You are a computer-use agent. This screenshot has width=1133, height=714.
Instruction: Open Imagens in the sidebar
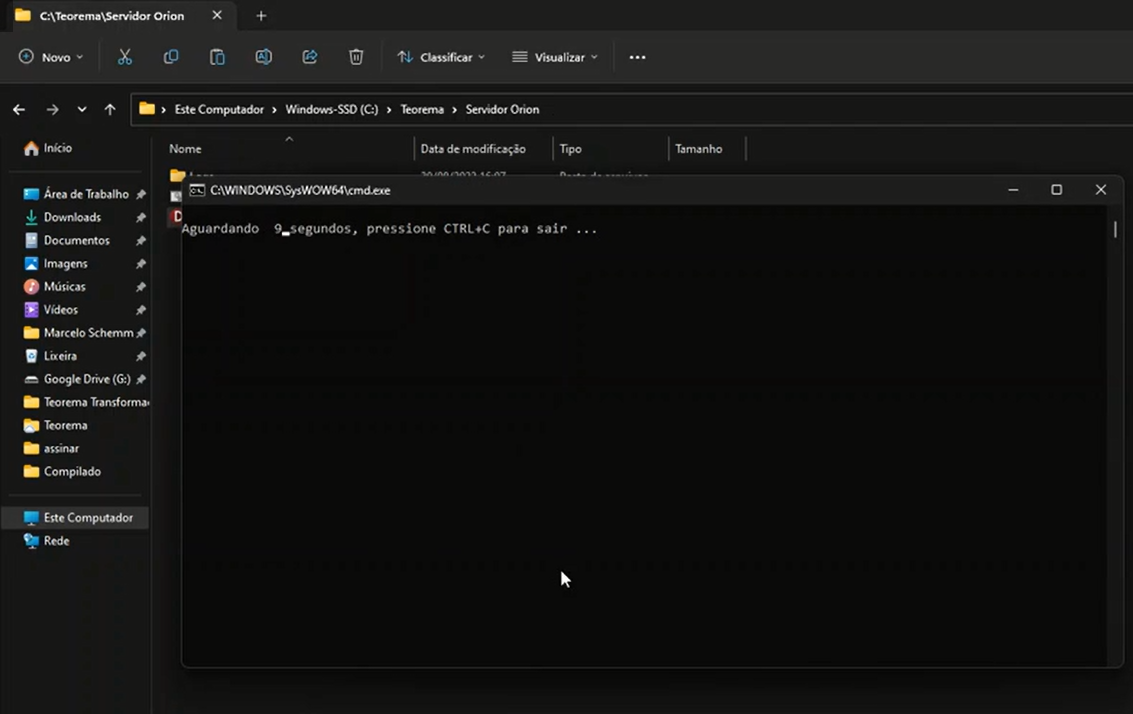tap(65, 263)
